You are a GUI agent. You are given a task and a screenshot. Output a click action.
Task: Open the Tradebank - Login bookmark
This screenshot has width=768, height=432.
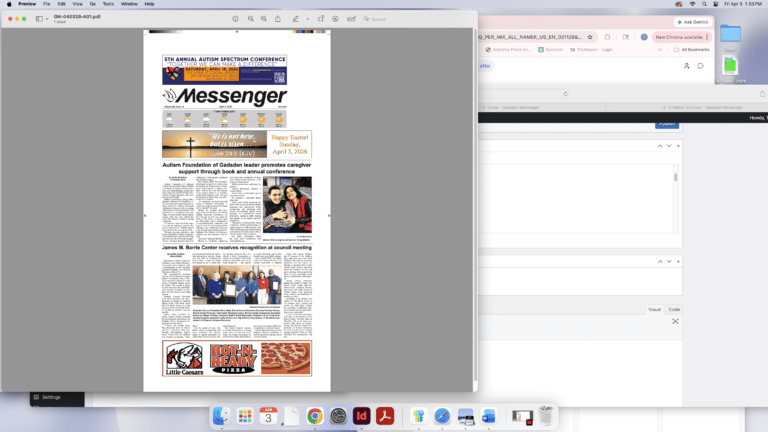pyautogui.click(x=591, y=49)
